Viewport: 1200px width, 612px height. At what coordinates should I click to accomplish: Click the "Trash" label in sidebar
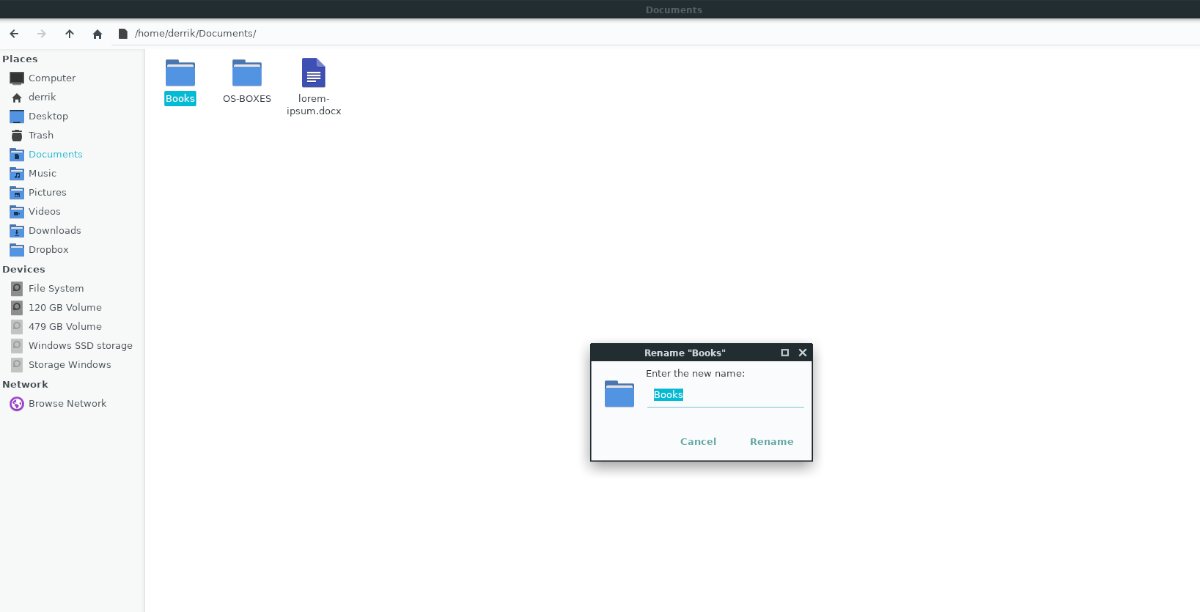click(x=41, y=135)
